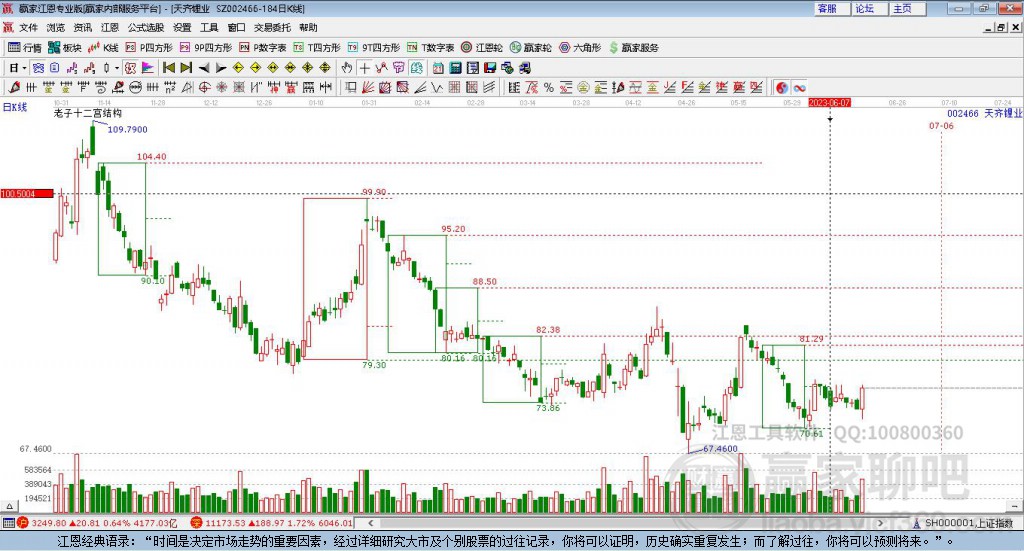Click the 论坛 forum button
This screenshot has height=551, width=1024.
coord(869,8)
